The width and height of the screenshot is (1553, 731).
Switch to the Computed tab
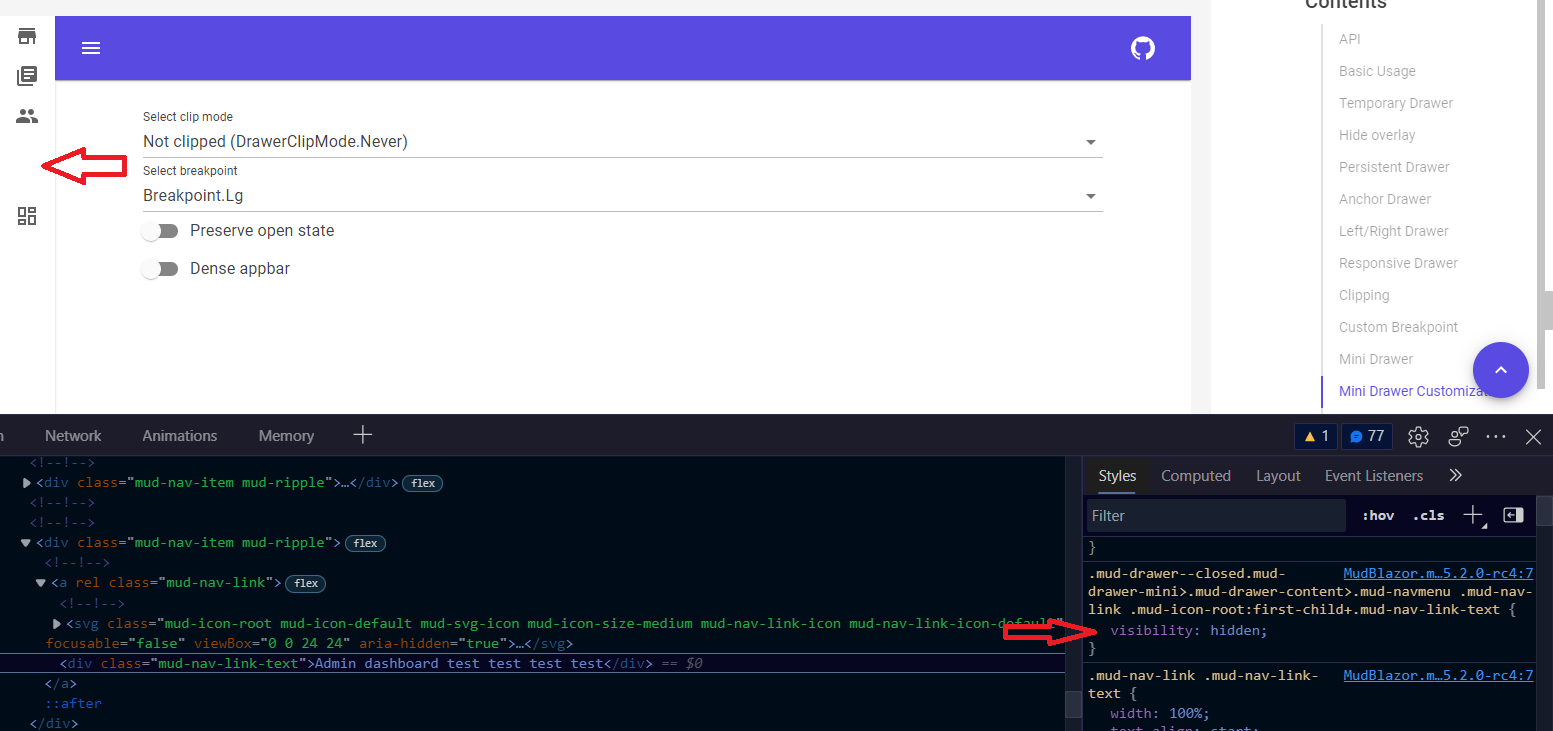[x=1196, y=475]
